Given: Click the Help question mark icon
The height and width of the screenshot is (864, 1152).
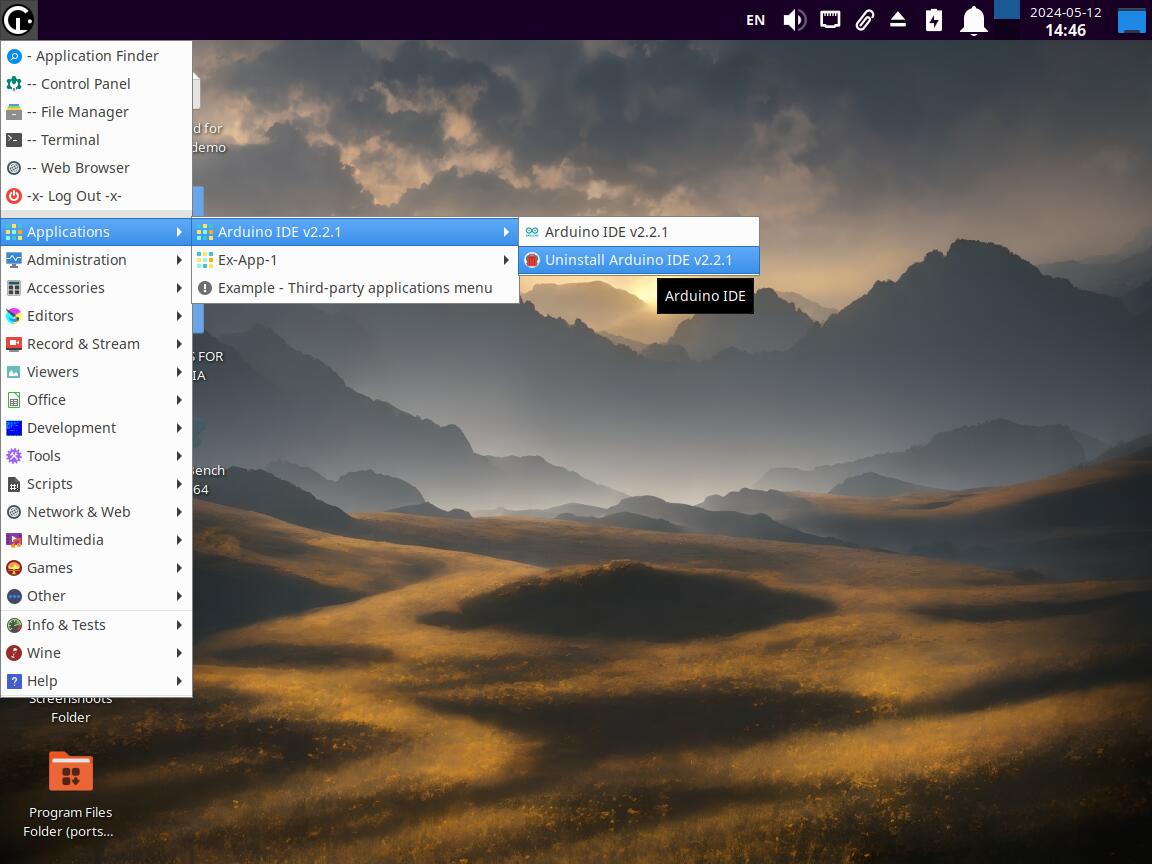Looking at the screenshot, I should click(x=14, y=681).
